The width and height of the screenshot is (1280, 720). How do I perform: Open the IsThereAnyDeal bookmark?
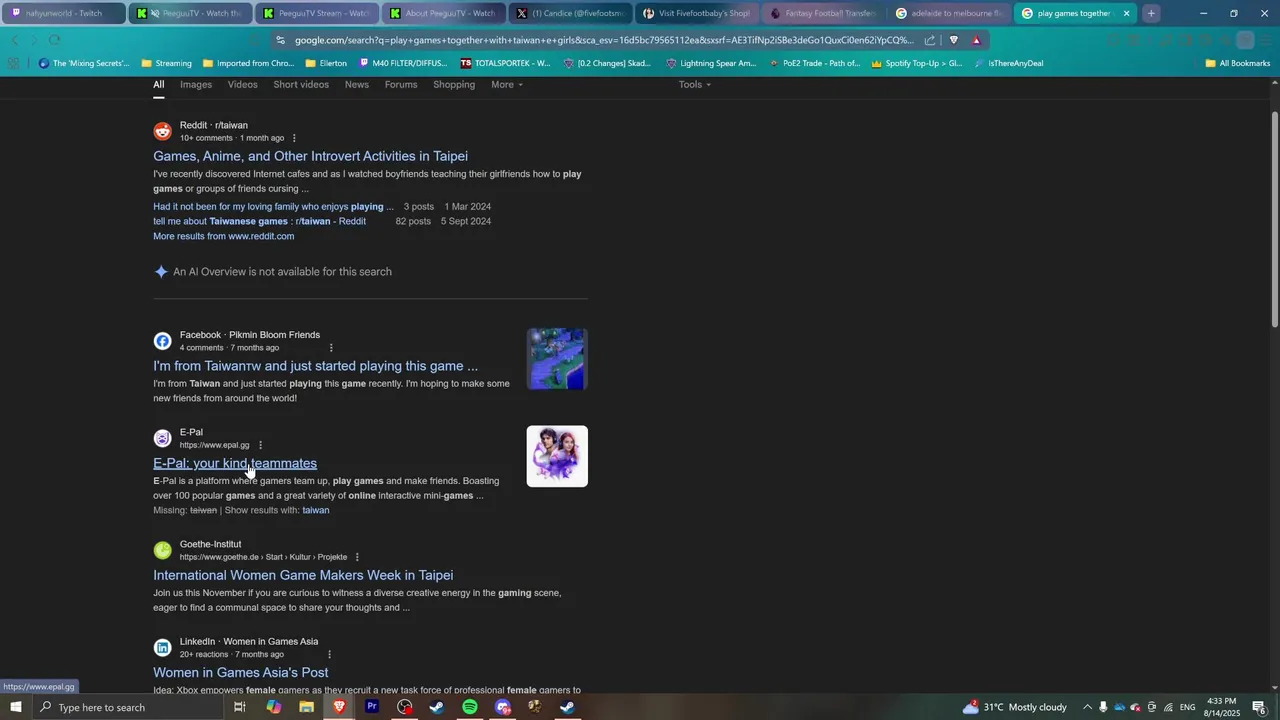(1009, 63)
